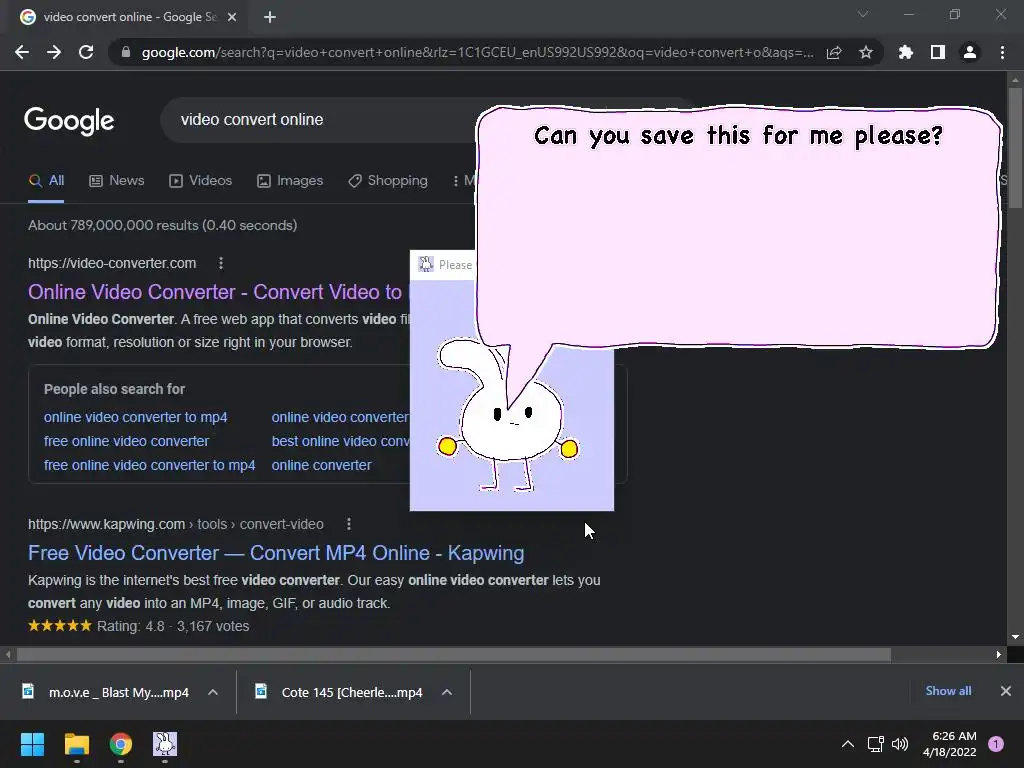Viewport: 1024px width, 768px height.
Task: Click Show all downloads
Action: tap(948, 691)
